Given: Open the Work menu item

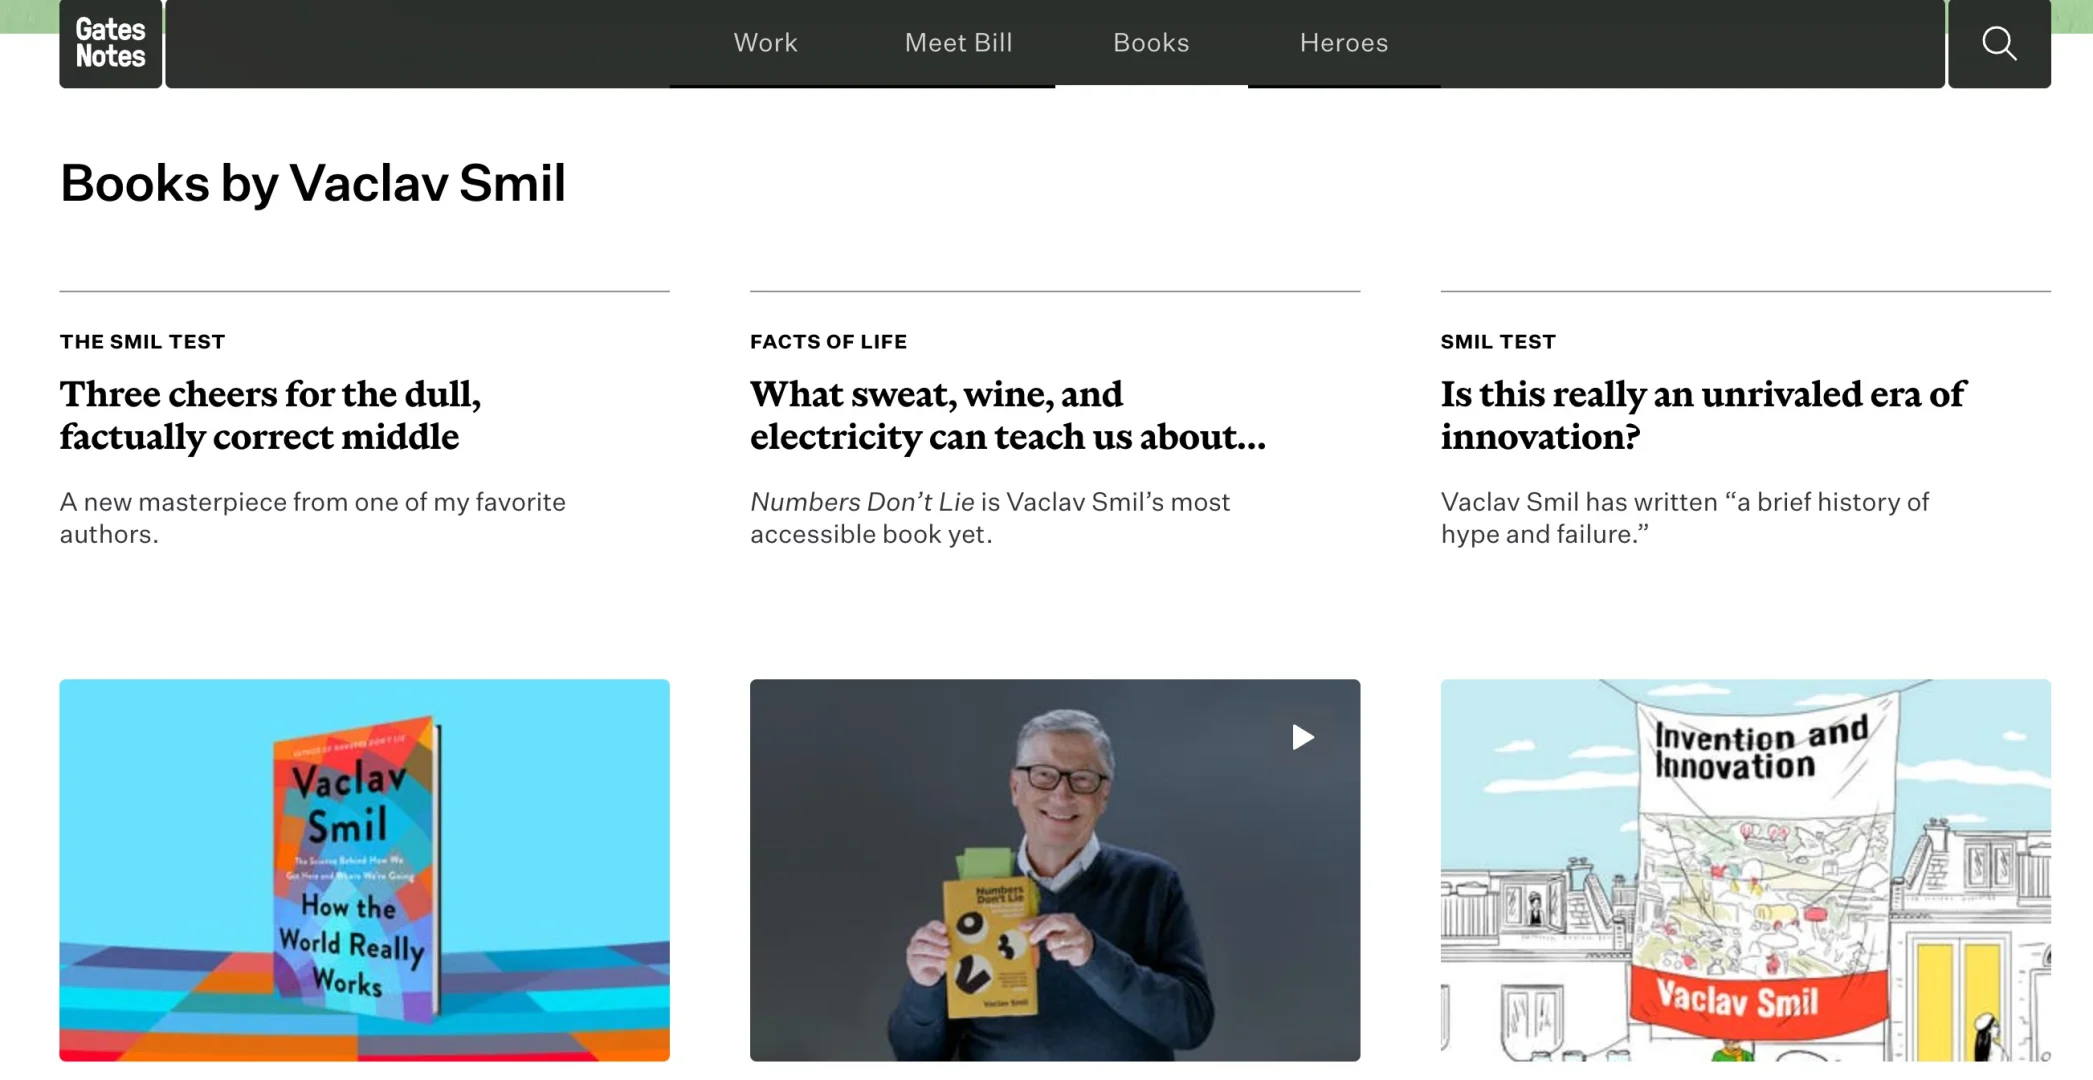Looking at the screenshot, I should click(x=765, y=43).
